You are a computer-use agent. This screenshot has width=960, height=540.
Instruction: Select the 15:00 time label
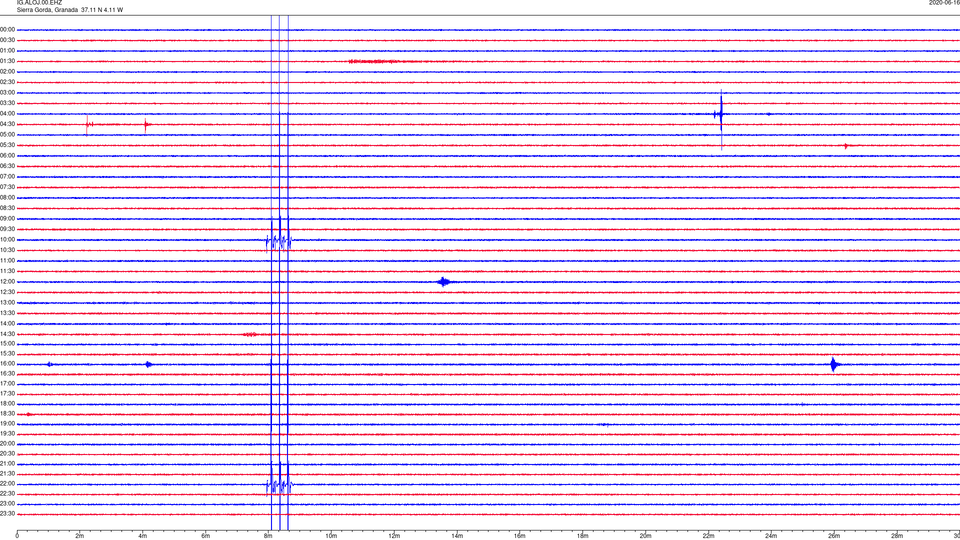8,343
